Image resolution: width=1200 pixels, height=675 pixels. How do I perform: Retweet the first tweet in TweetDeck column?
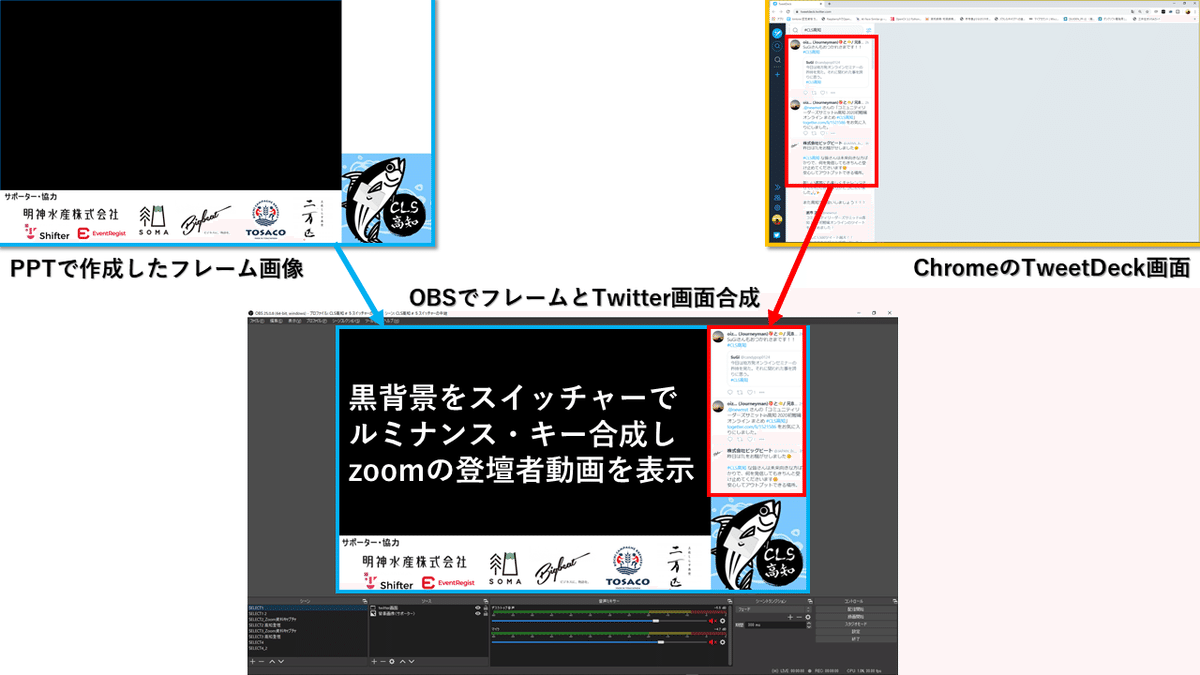click(814, 93)
